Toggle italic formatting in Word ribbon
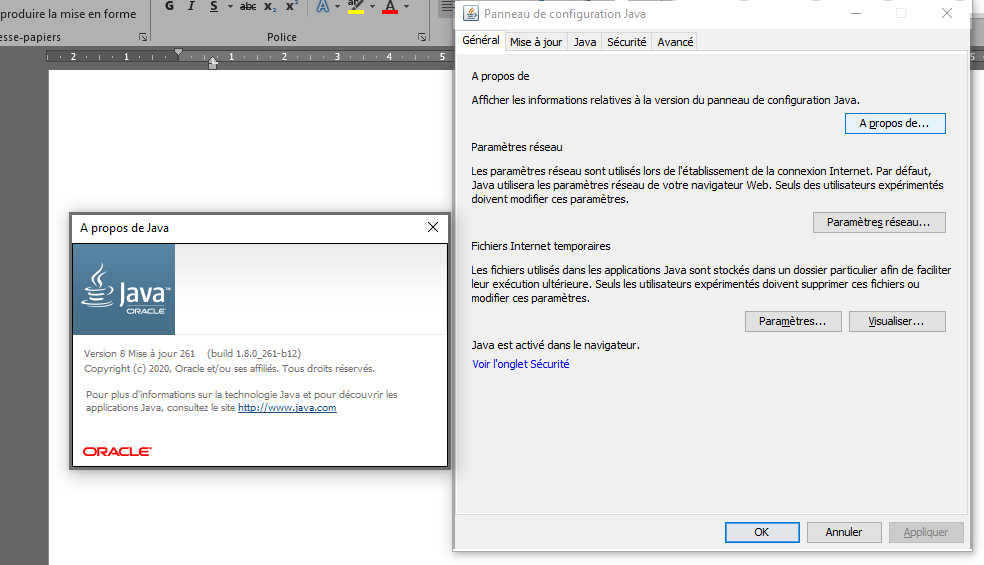 (x=191, y=6)
